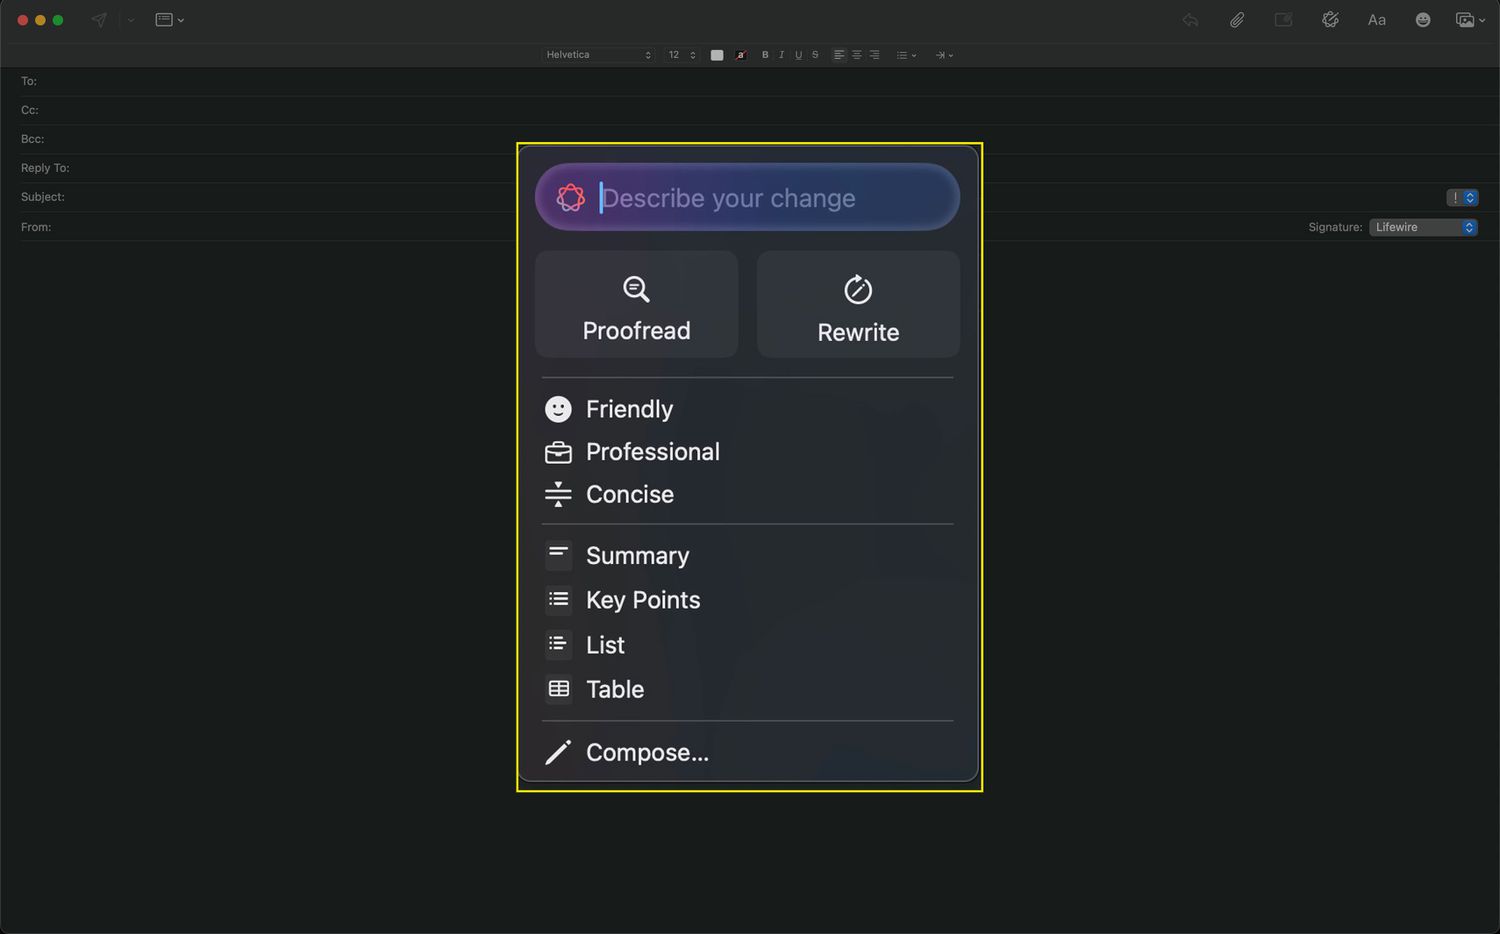Open the Helvetica font dropdown
Screen dimensions: 1500x934
pyautogui.click(x=598, y=55)
